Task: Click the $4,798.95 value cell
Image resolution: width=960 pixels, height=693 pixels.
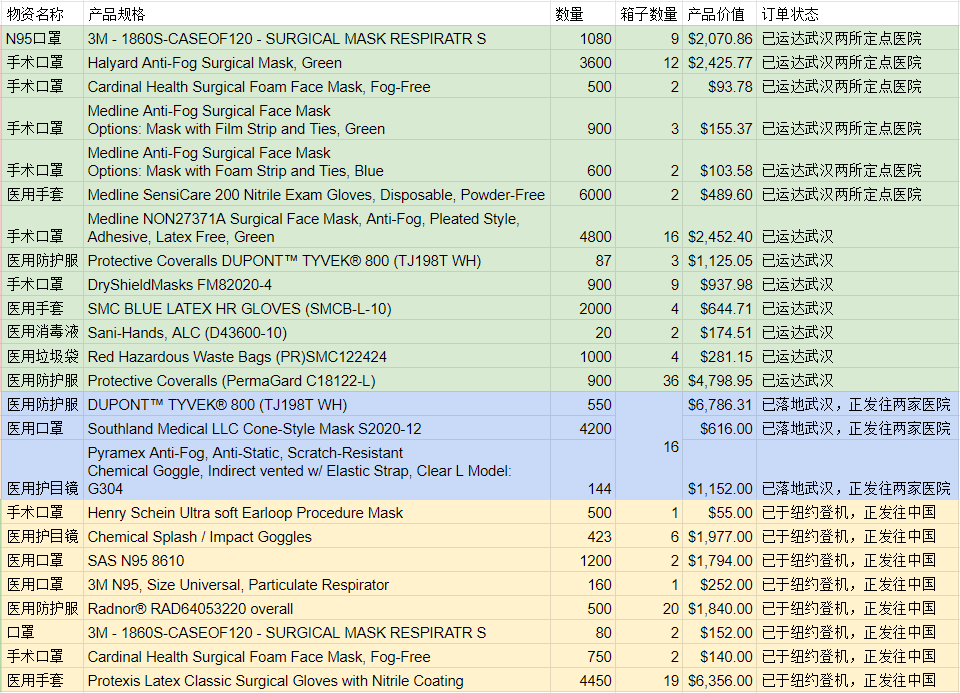Action: (719, 380)
